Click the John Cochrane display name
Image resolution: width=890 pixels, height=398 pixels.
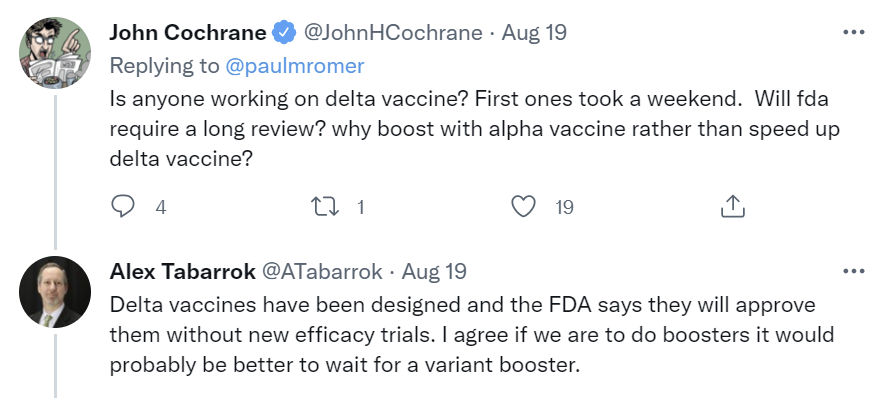[188, 32]
